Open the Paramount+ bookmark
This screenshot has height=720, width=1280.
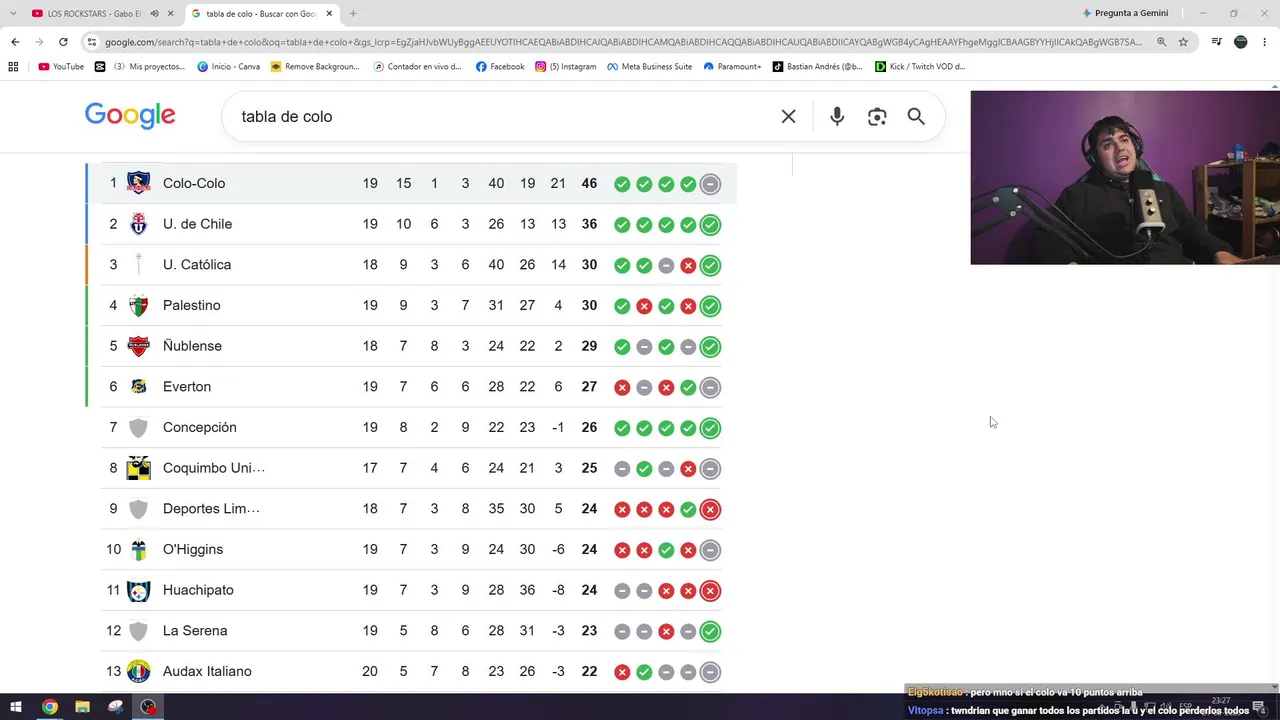click(733, 67)
